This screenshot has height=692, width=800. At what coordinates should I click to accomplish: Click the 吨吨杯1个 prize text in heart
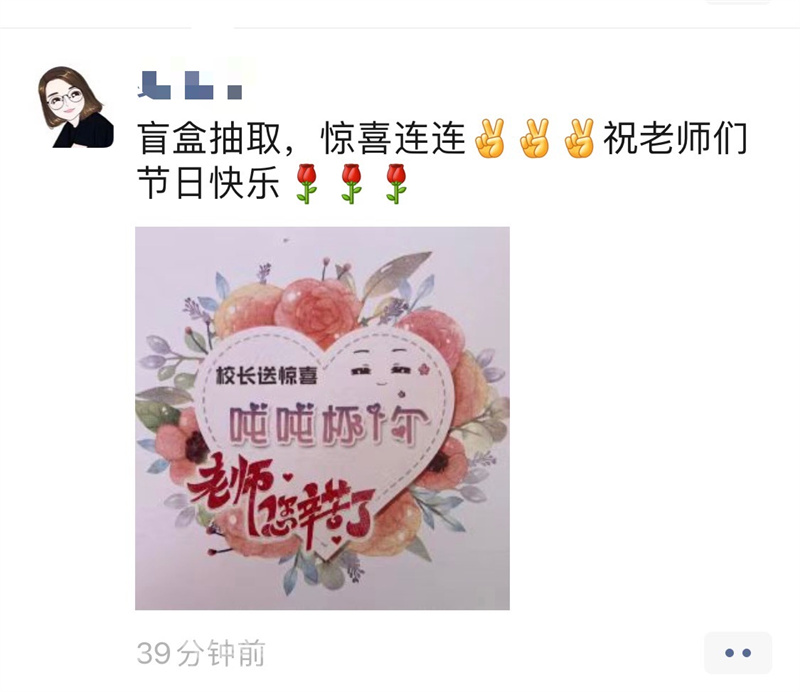tap(328, 424)
